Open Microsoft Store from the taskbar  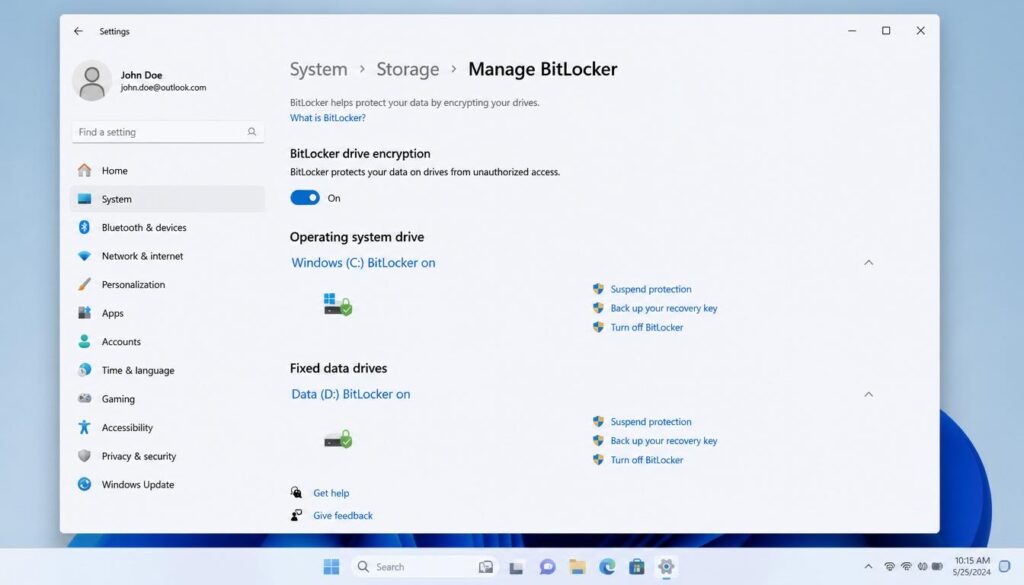637,567
